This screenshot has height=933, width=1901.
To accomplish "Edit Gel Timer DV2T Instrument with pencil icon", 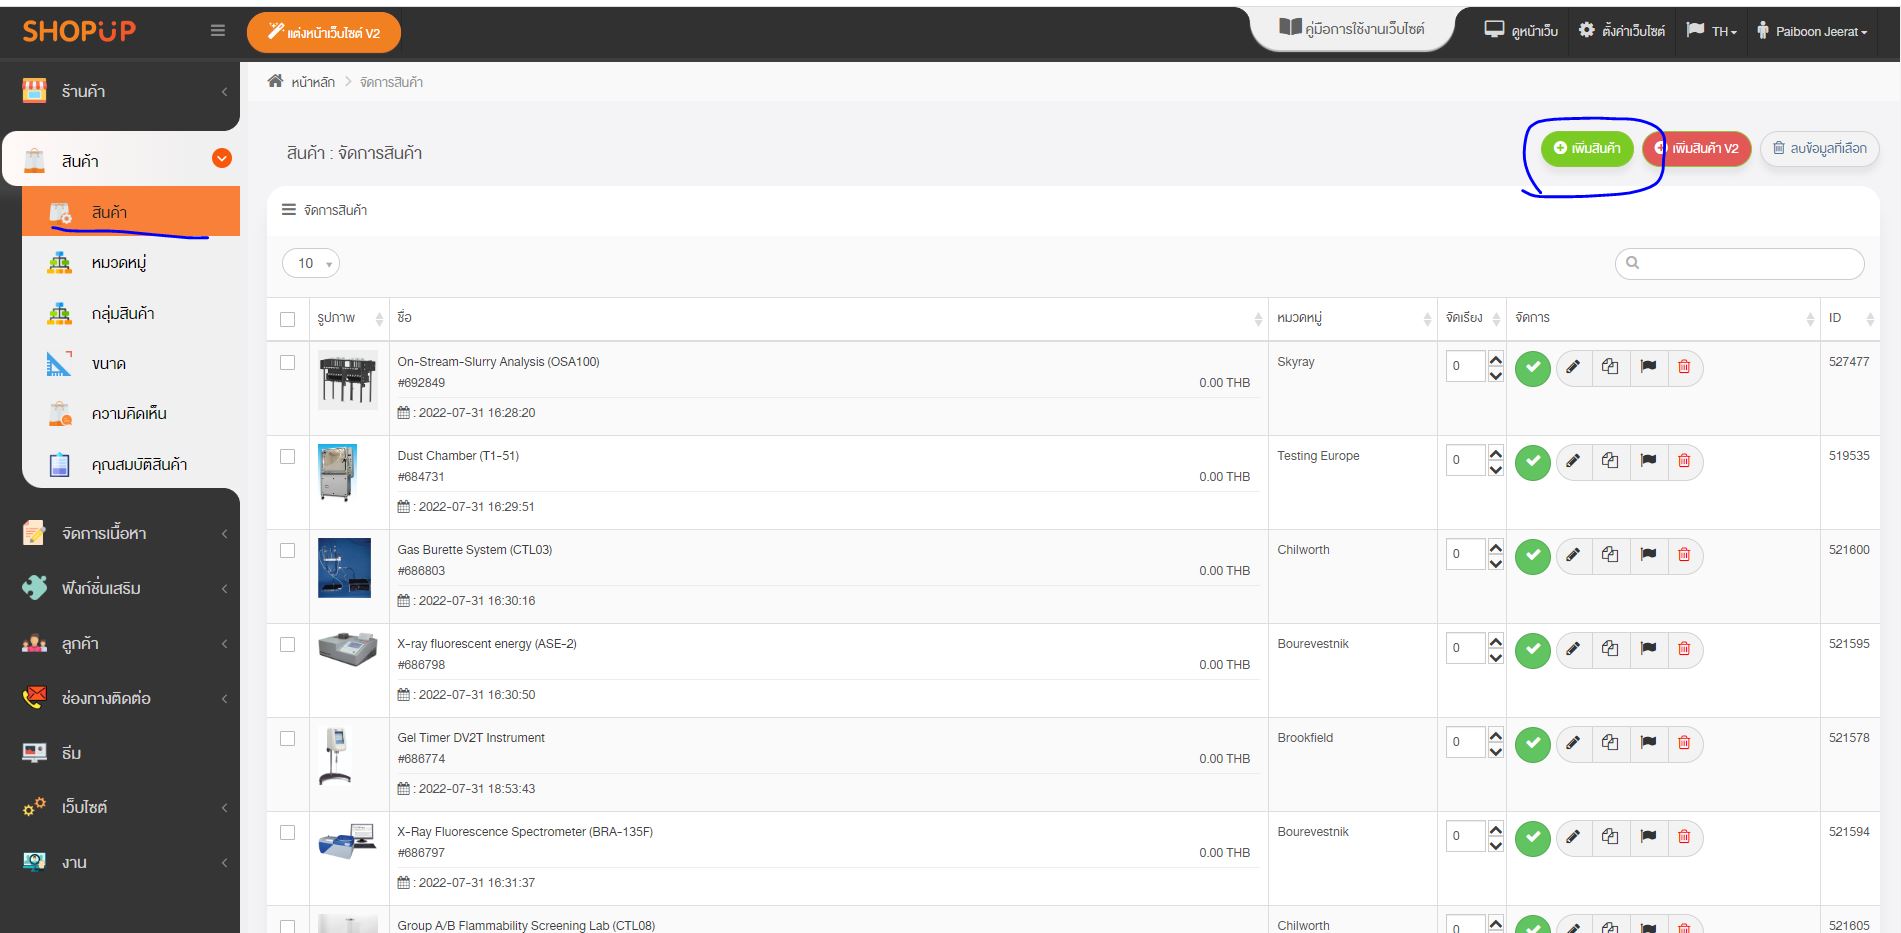I will [x=1573, y=743].
